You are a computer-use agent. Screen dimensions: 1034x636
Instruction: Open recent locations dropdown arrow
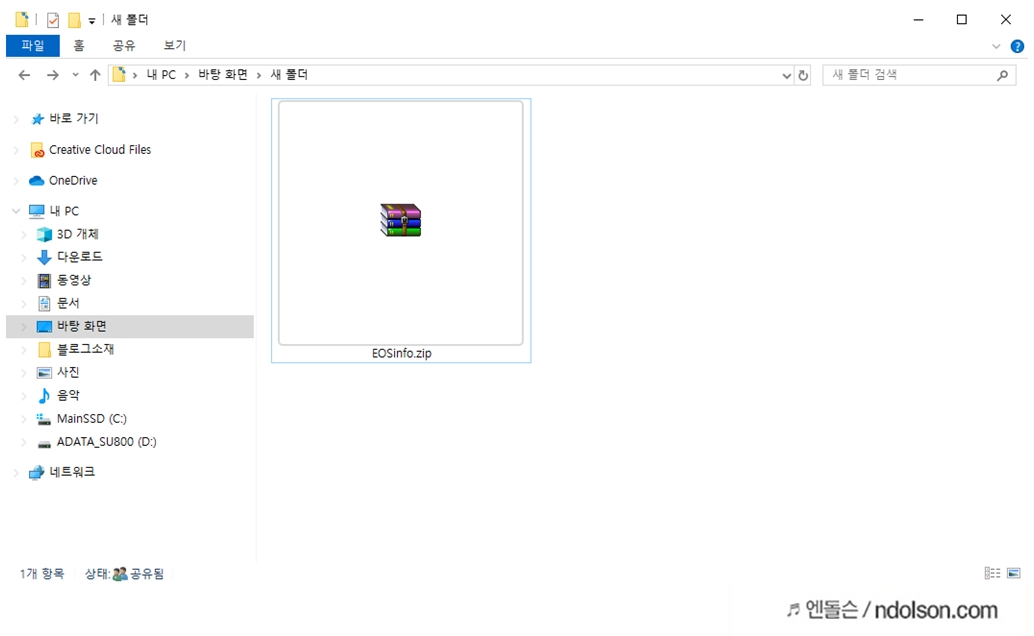coord(75,75)
